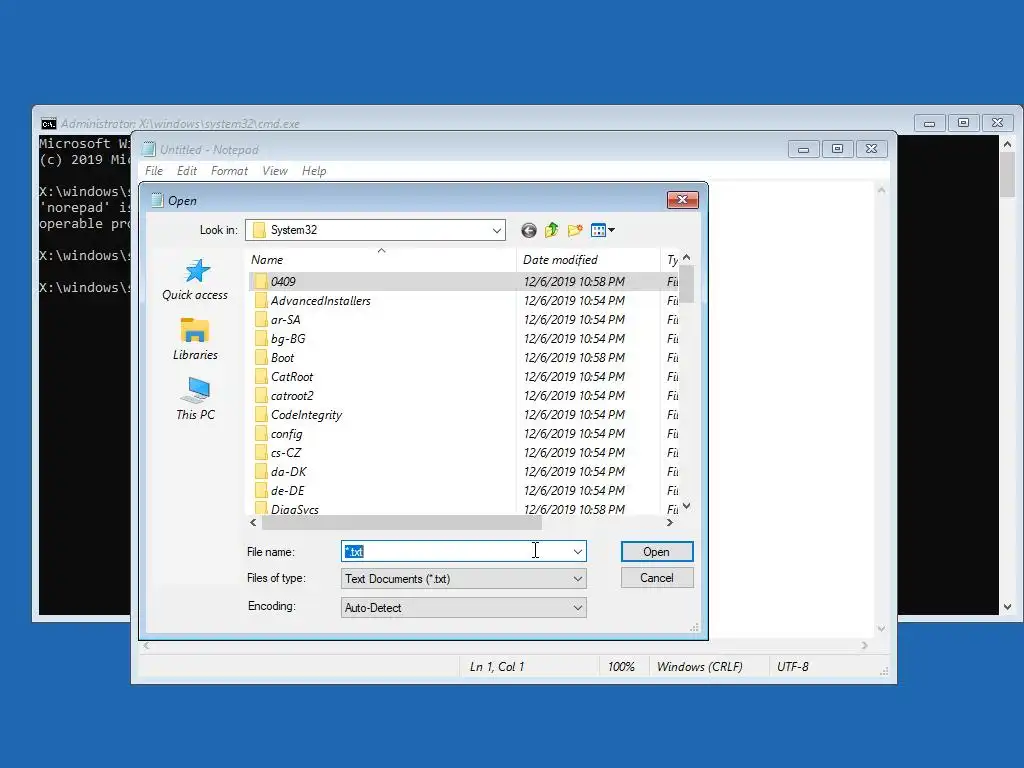Click the cmd.exe title bar icon
The image size is (1024, 768).
coord(48,123)
